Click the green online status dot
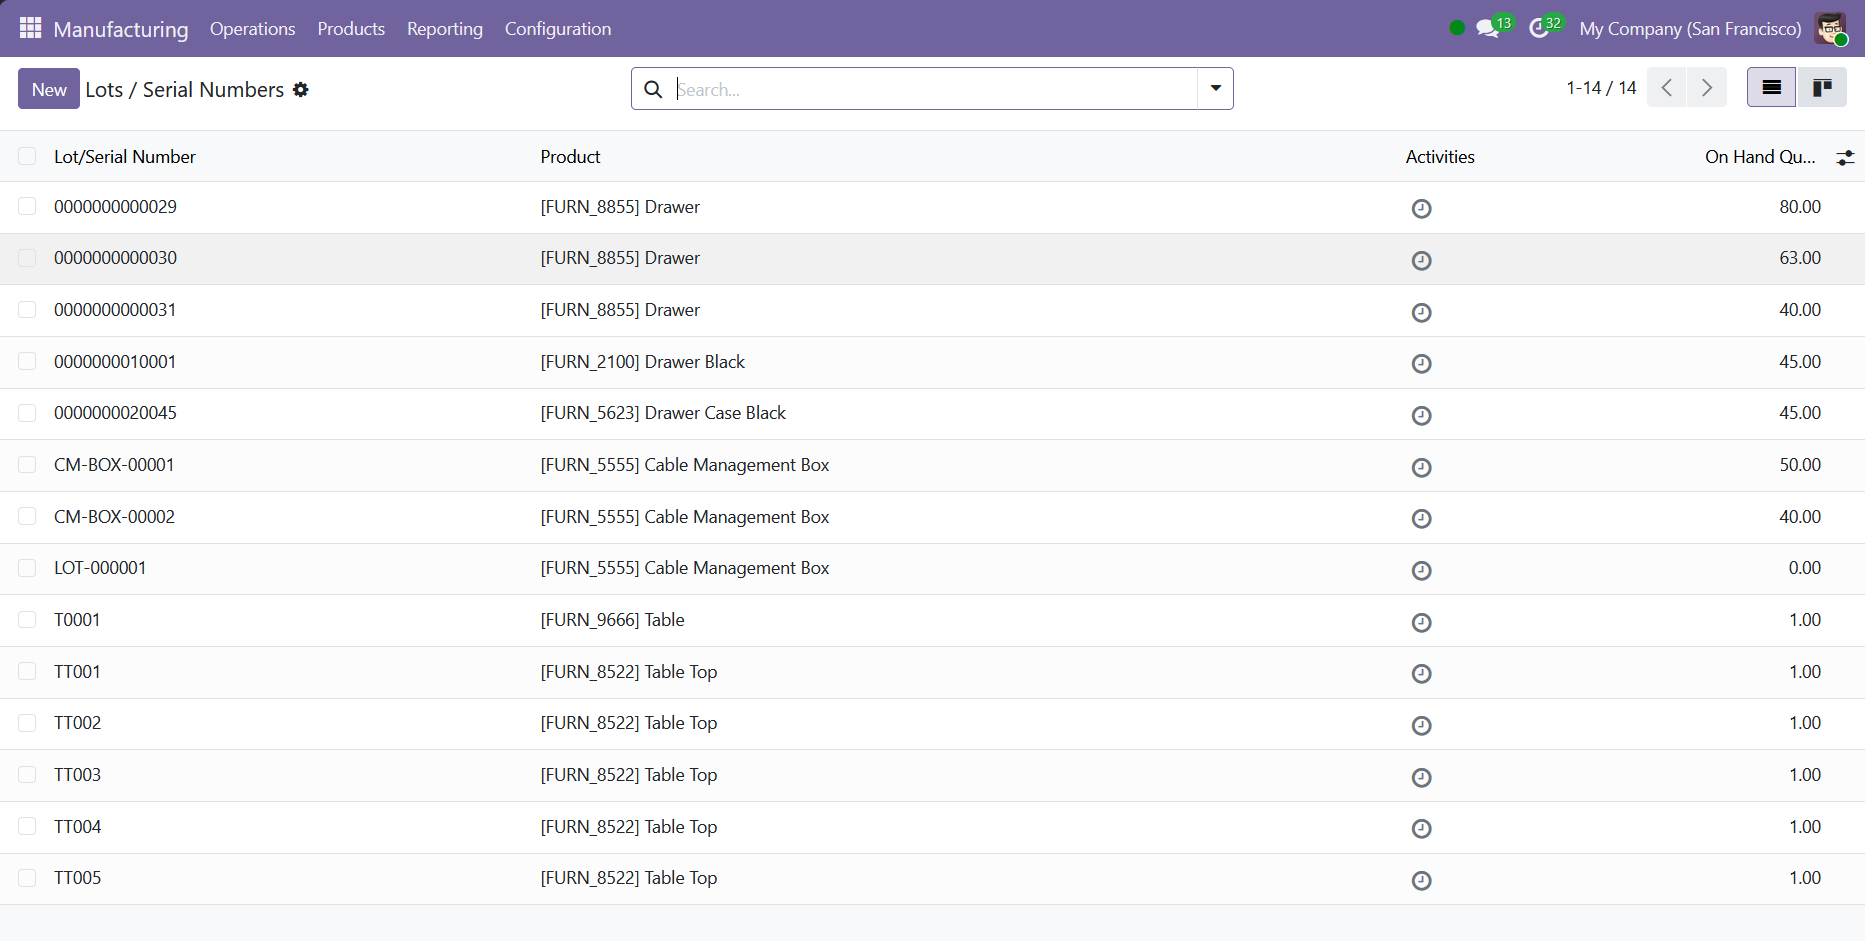 1457,28
